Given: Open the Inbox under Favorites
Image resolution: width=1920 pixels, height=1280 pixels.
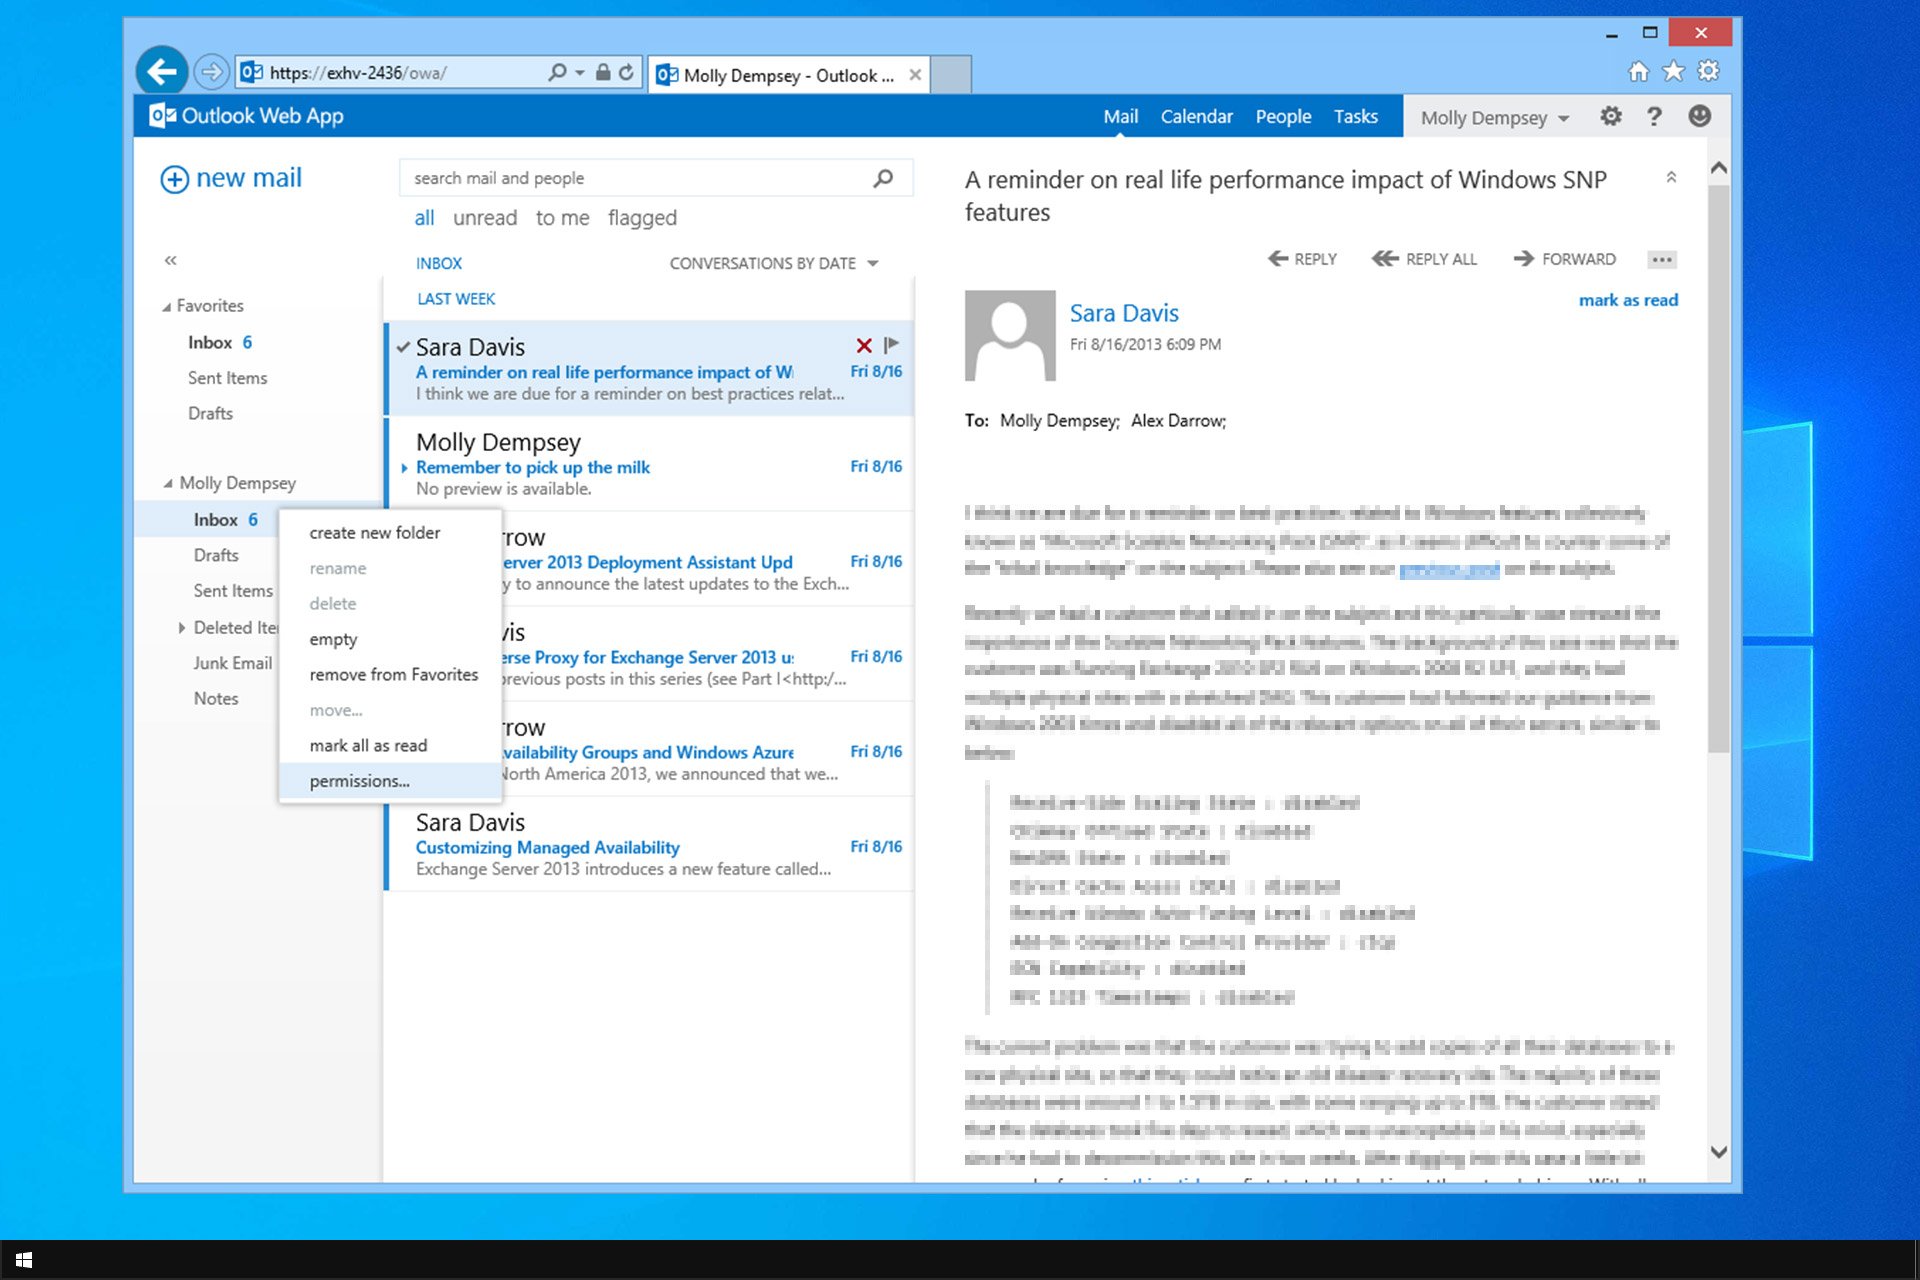Looking at the screenshot, I should tap(220, 343).
